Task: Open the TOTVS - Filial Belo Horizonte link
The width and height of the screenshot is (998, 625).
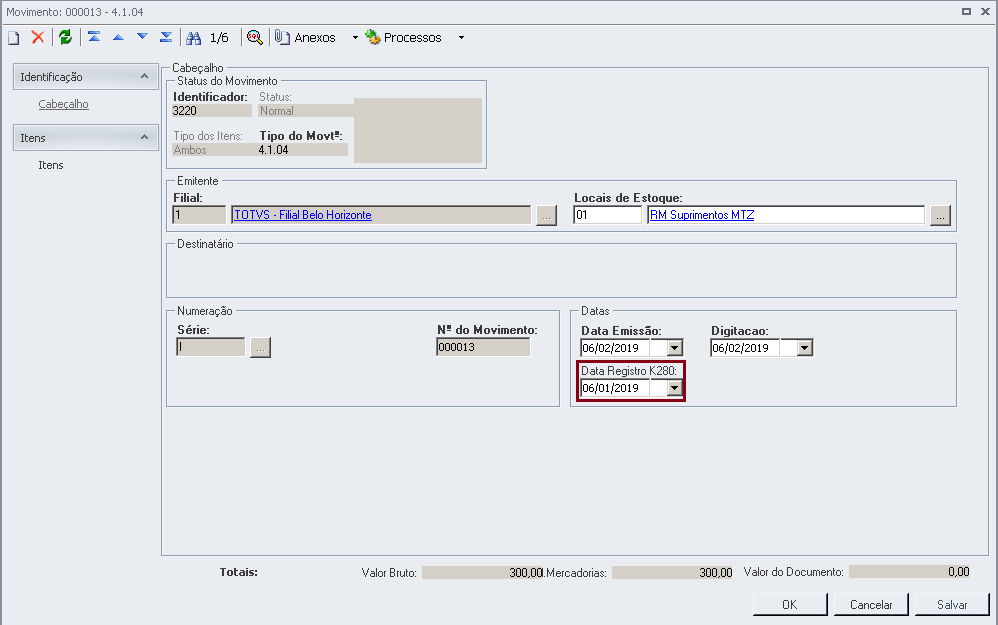Action: [x=303, y=215]
